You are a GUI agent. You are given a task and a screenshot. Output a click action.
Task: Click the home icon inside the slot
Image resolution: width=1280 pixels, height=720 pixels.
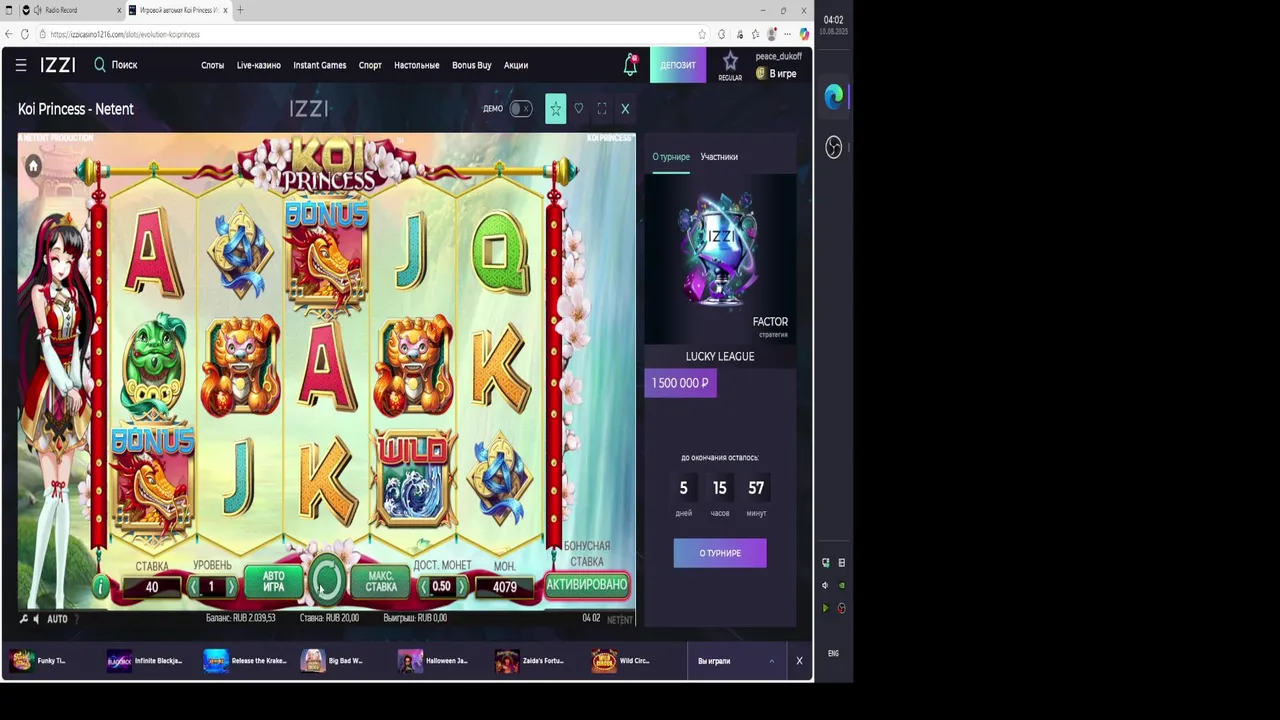(x=33, y=166)
